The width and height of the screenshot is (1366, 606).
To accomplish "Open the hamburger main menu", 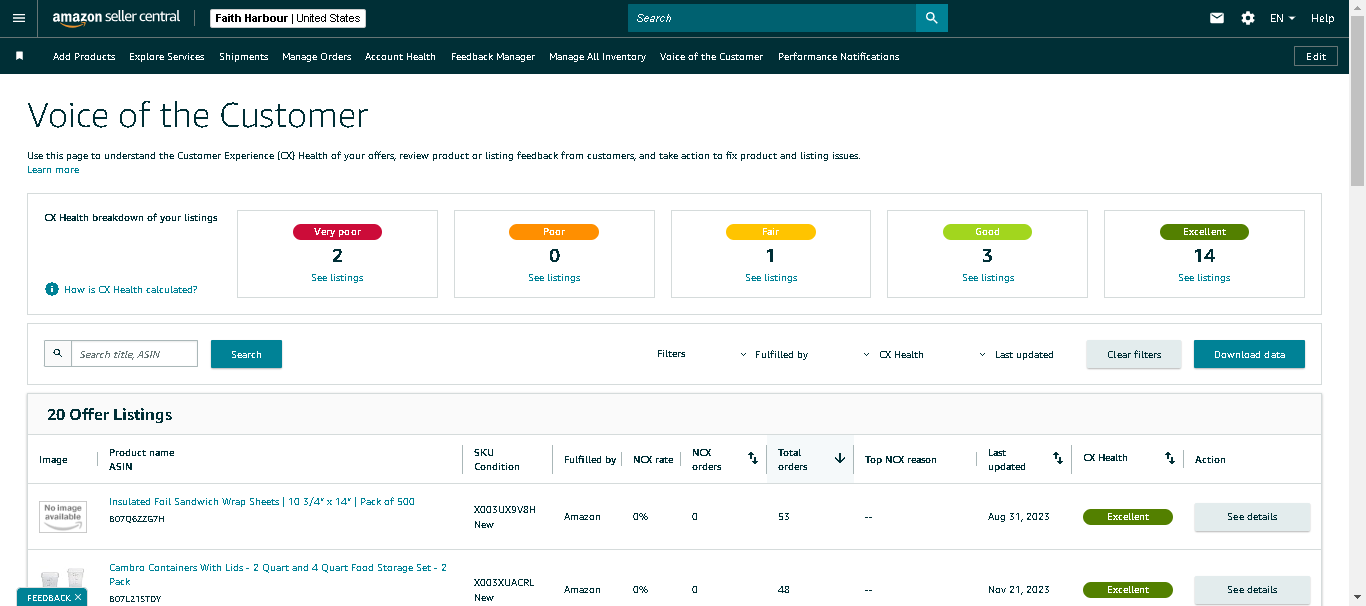I will (x=19, y=18).
